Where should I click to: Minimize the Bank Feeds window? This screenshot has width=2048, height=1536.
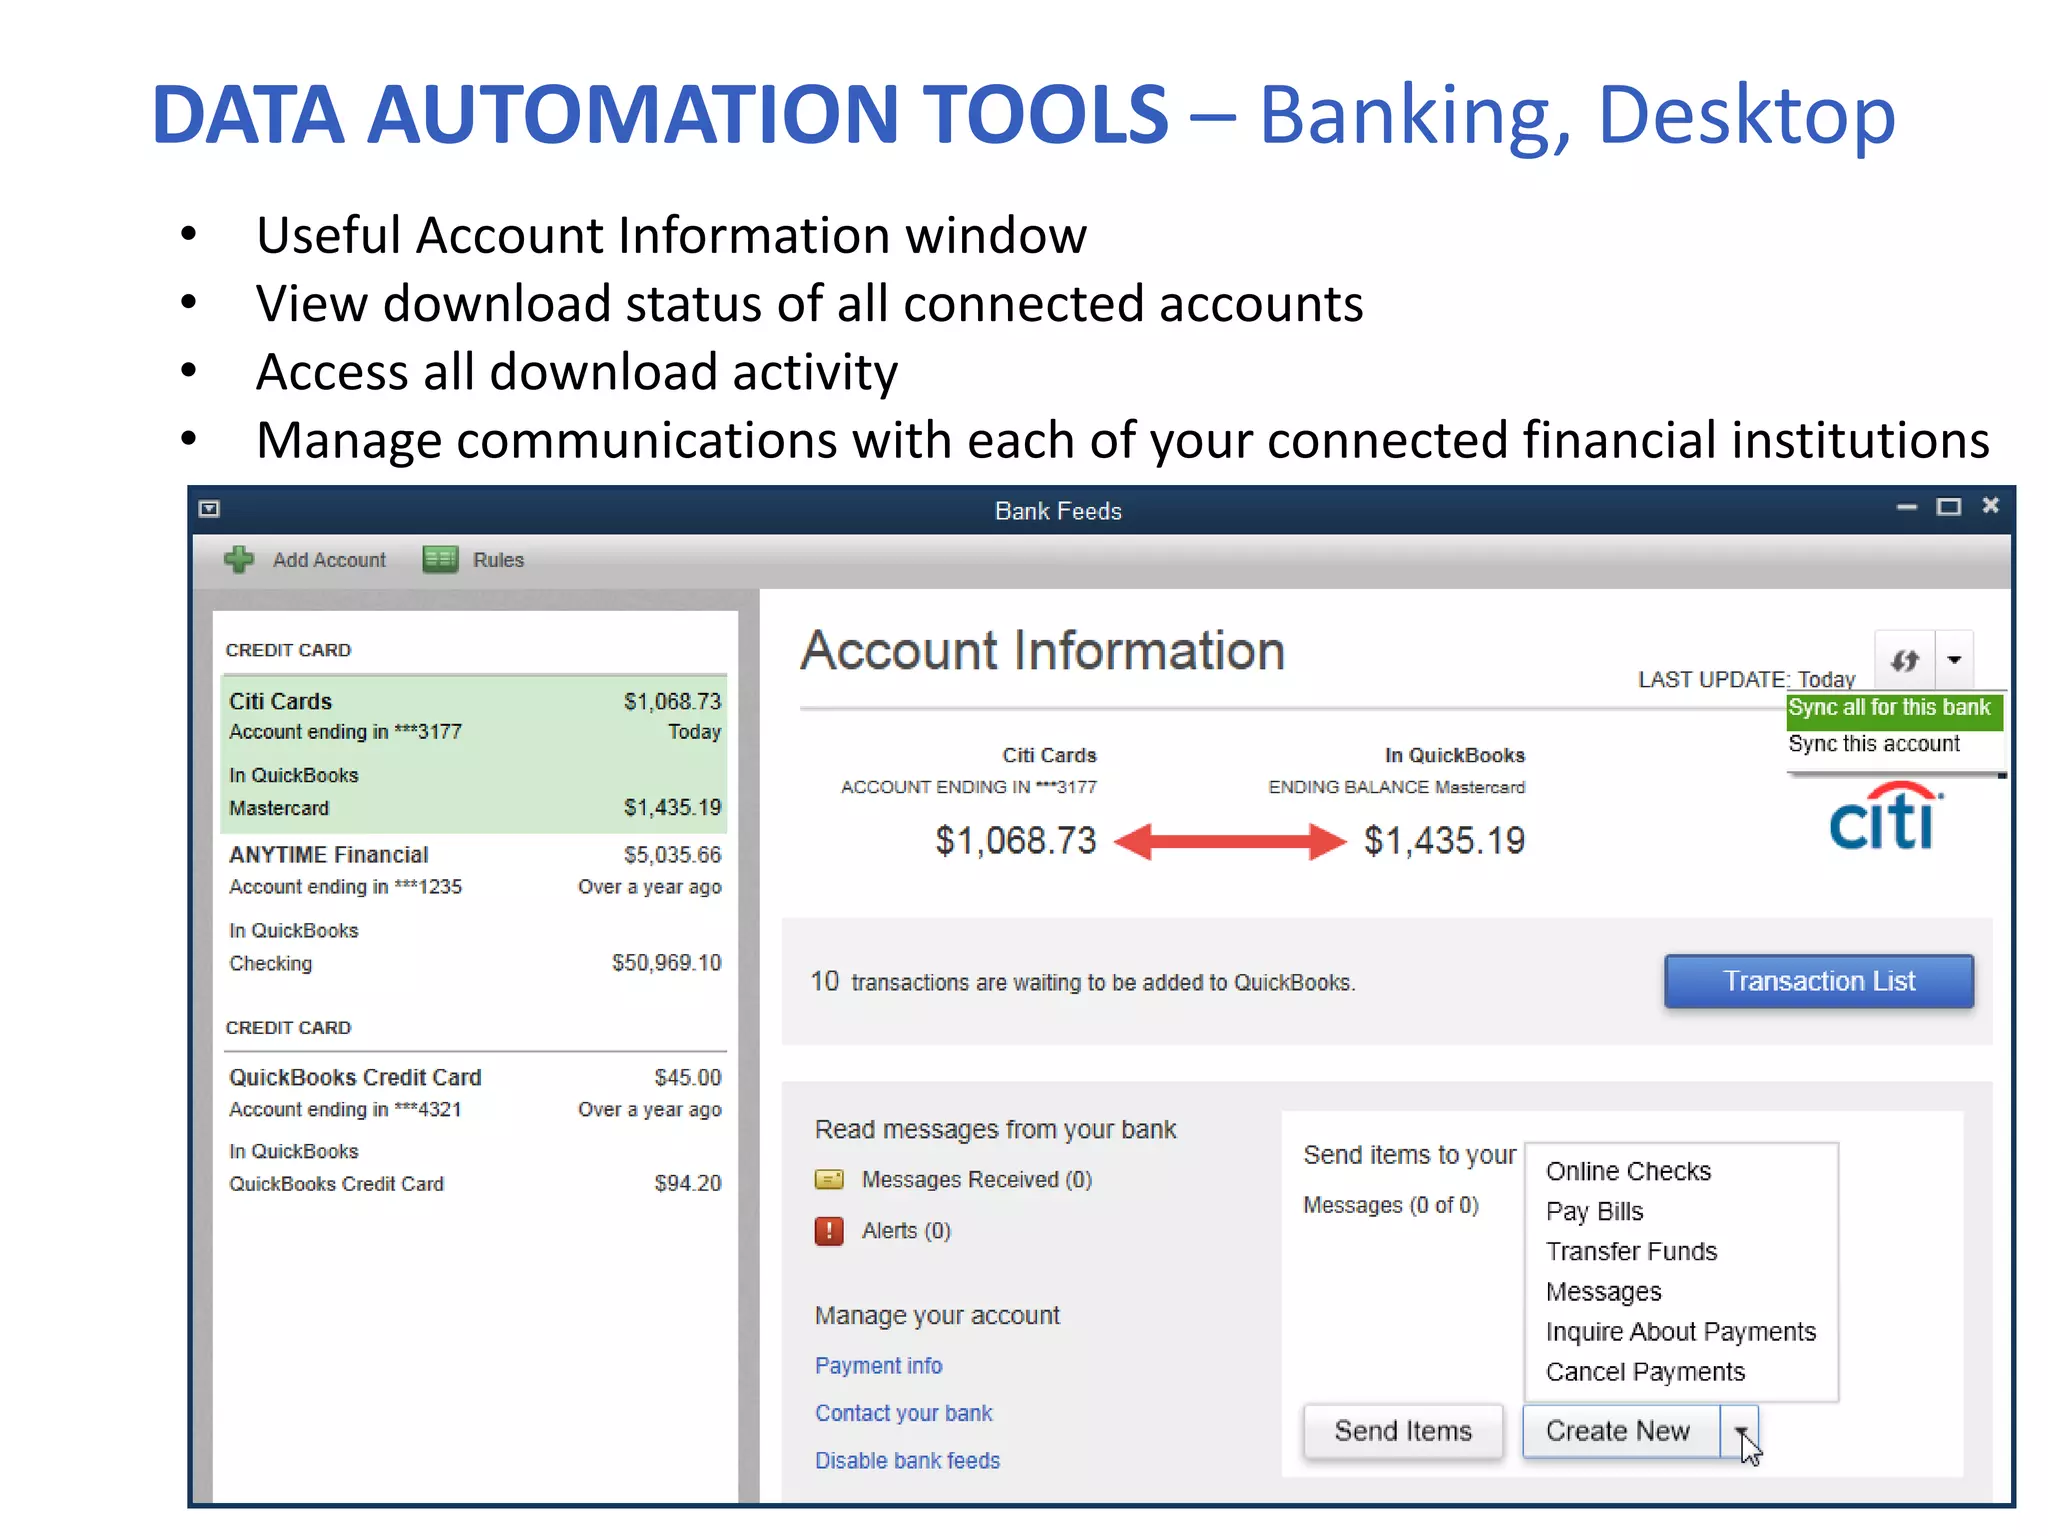pyautogui.click(x=1906, y=508)
